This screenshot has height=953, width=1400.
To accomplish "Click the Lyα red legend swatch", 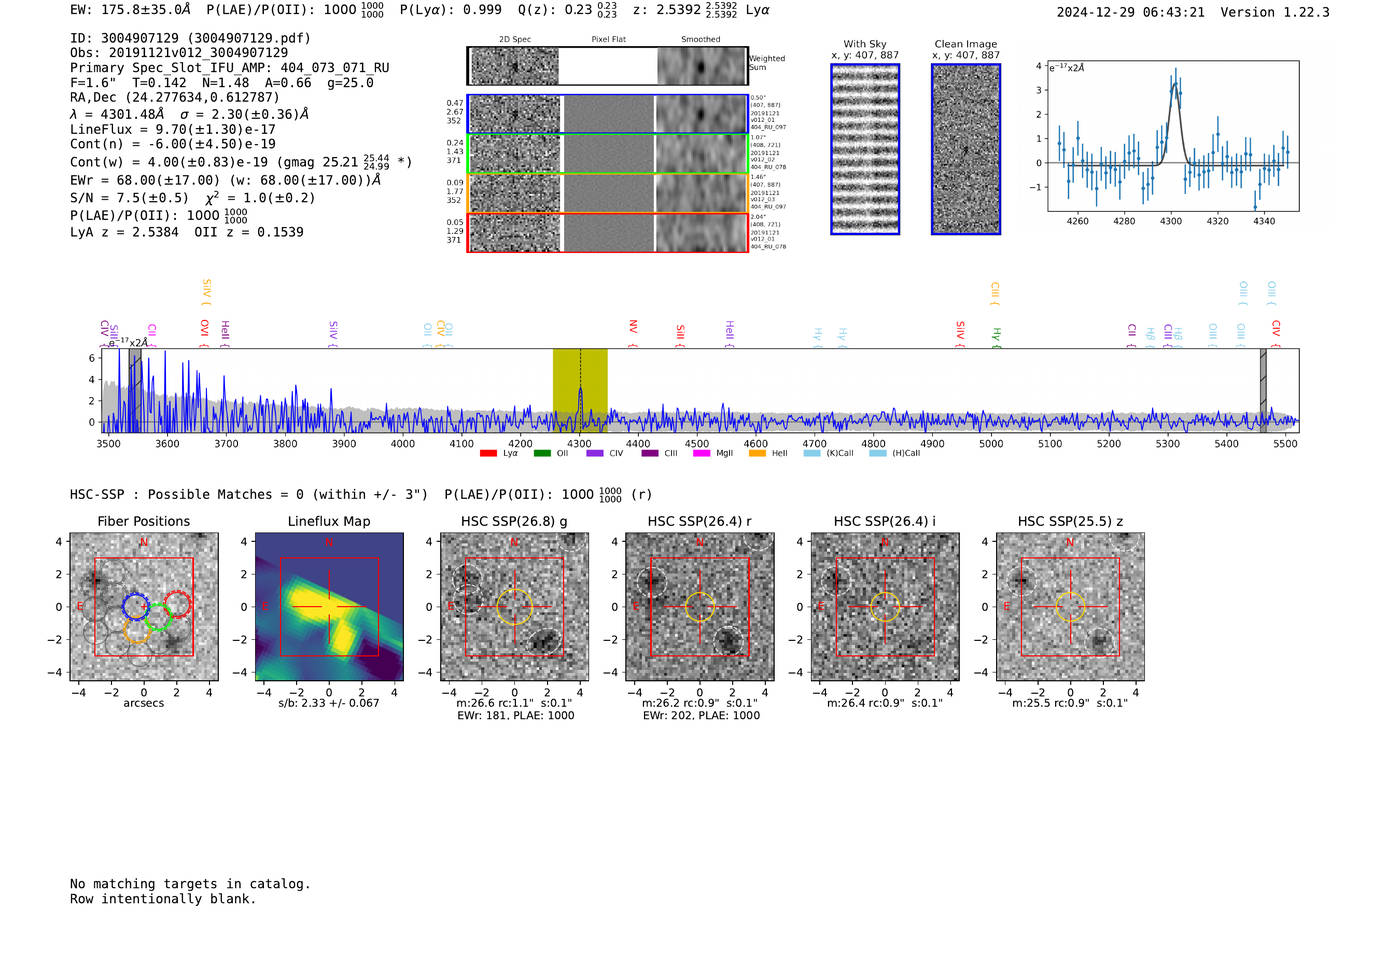I will coord(488,453).
